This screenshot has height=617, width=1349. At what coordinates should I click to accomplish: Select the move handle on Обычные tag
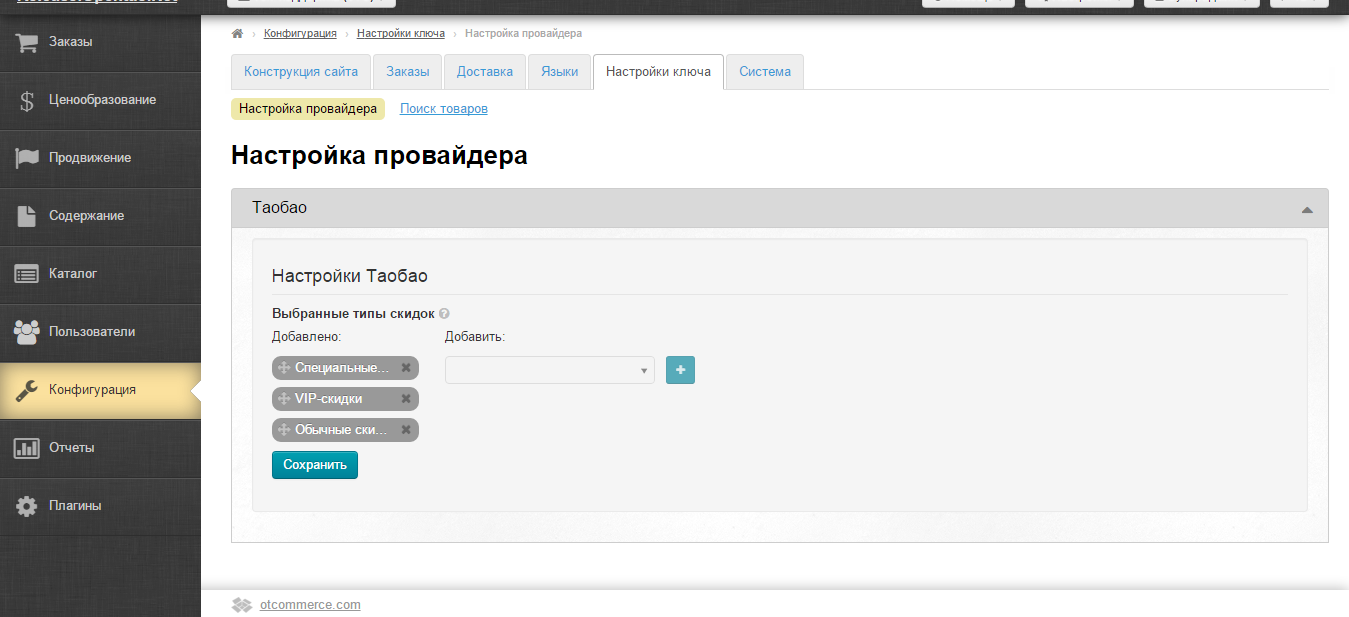click(x=284, y=430)
